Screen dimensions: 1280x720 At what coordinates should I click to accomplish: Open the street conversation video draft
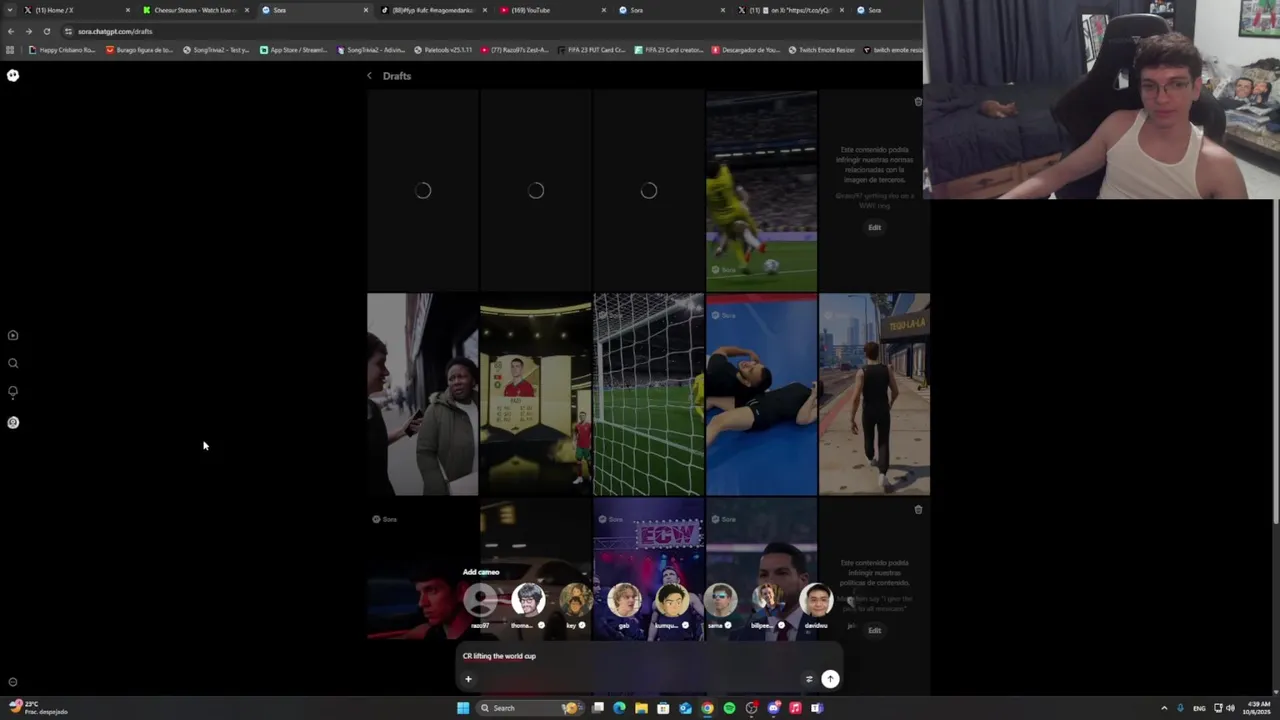pyautogui.click(x=422, y=394)
